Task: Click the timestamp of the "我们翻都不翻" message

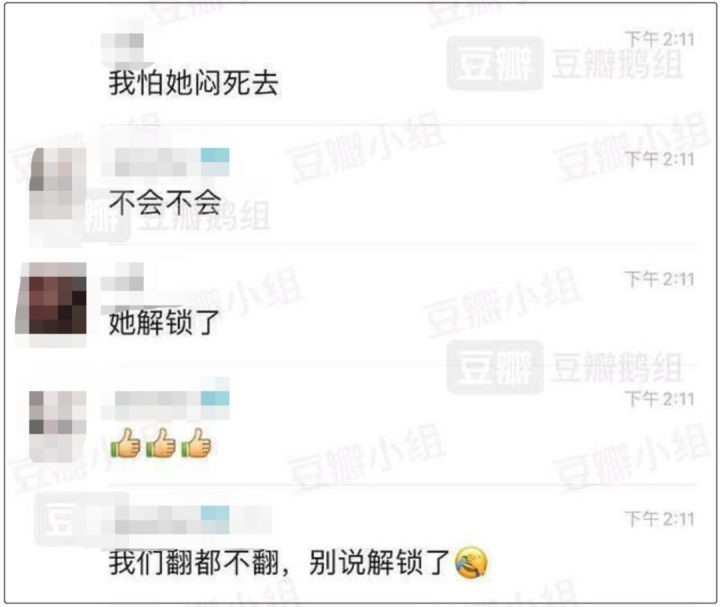Action: pyautogui.click(x=659, y=519)
